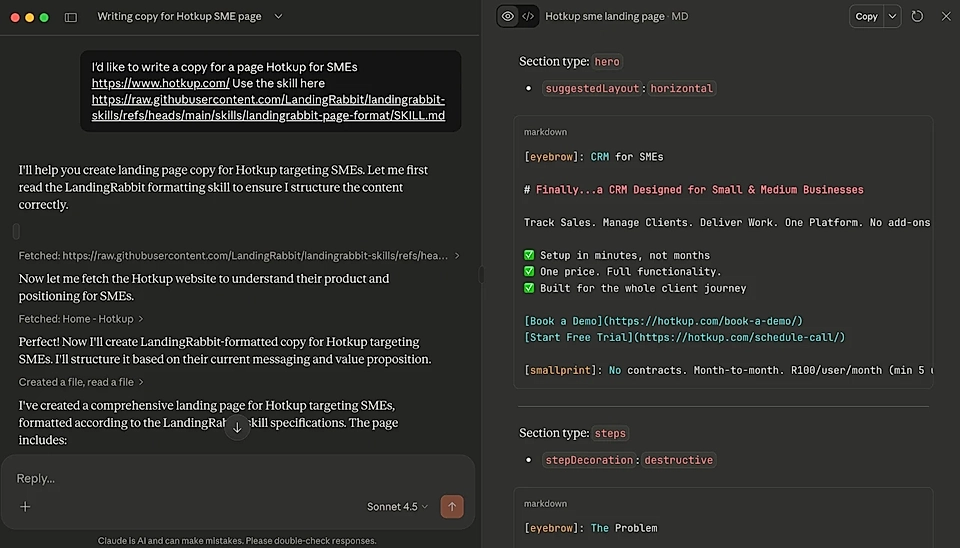The image size is (960, 548).
Task: Select the Track Sales. Manage Clients line
Action: point(727,222)
